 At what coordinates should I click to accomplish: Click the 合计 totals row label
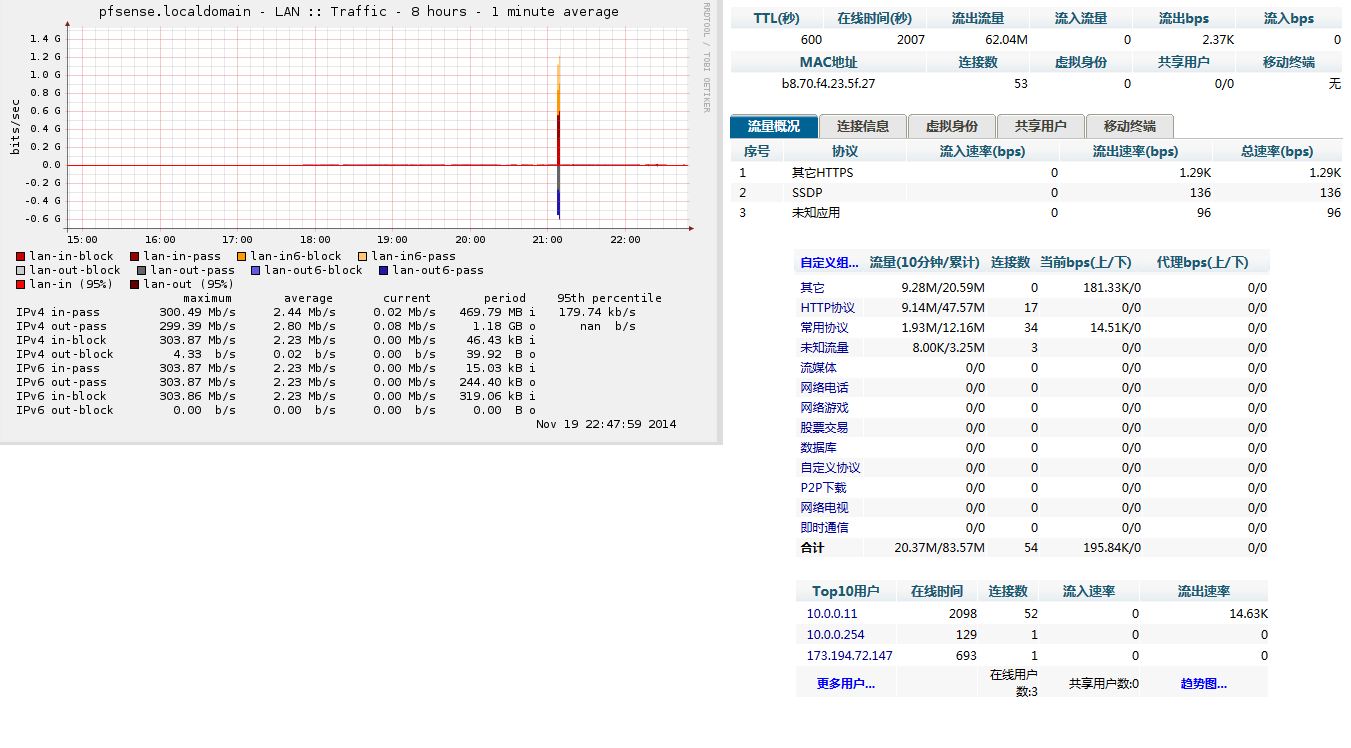(812, 548)
